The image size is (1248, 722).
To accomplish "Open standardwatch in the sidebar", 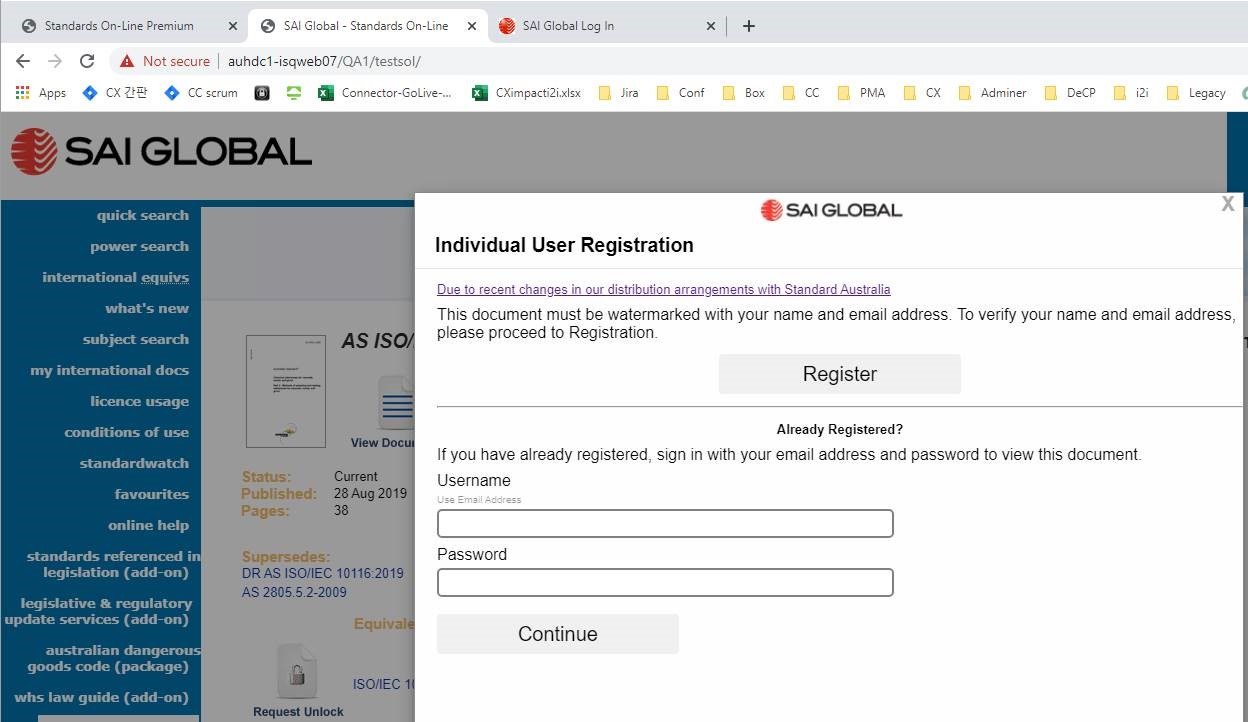I will tap(134, 464).
